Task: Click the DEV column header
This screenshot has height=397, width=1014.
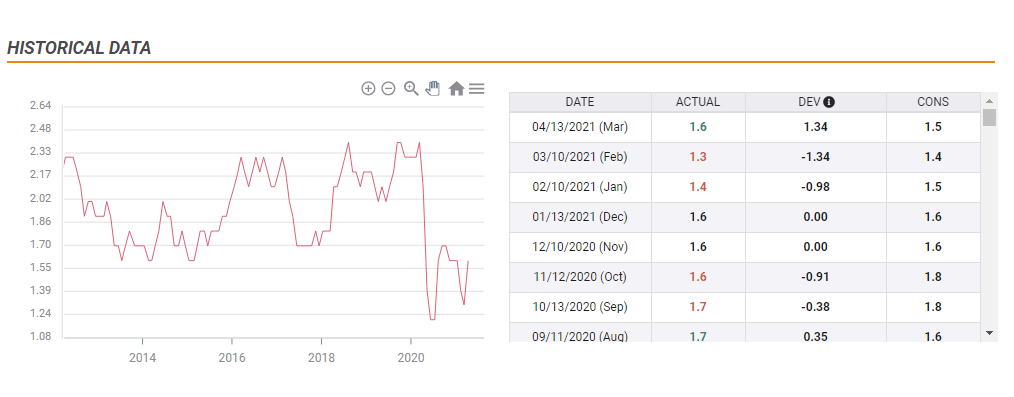Action: (x=815, y=102)
